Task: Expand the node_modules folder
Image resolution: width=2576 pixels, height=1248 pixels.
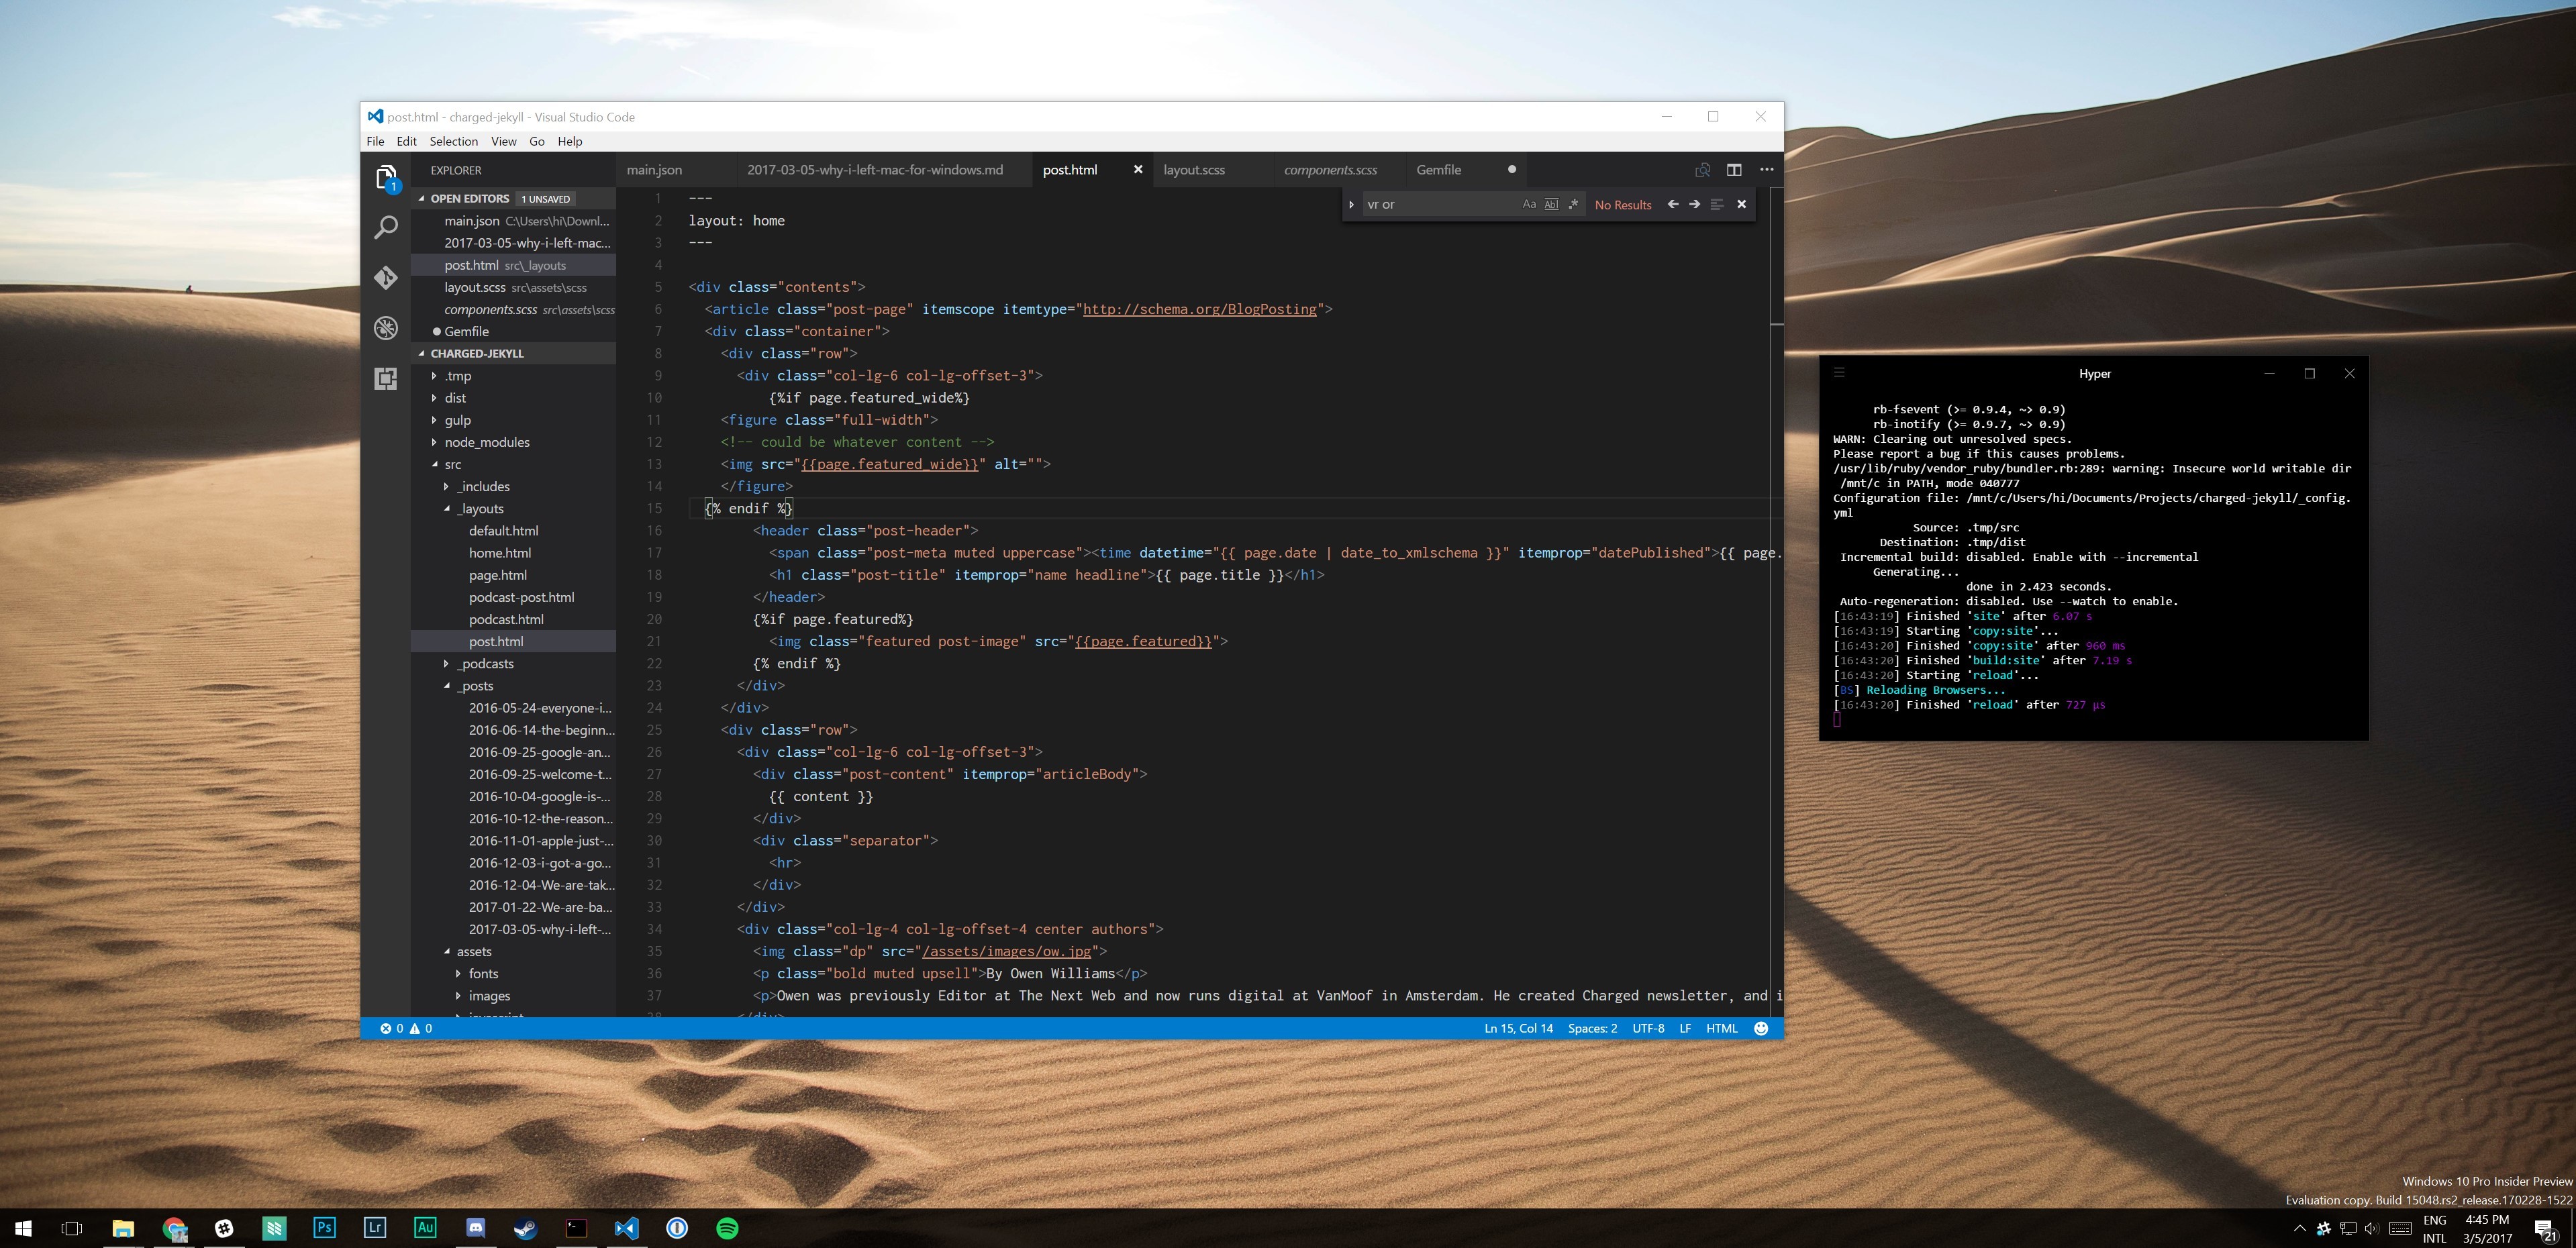Action: click(x=487, y=442)
